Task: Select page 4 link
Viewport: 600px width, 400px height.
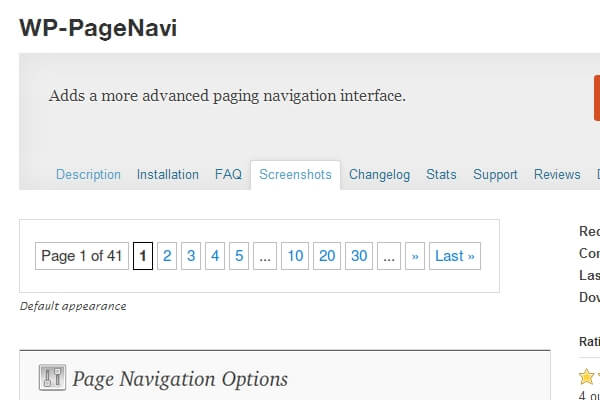Action: [x=215, y=256]
